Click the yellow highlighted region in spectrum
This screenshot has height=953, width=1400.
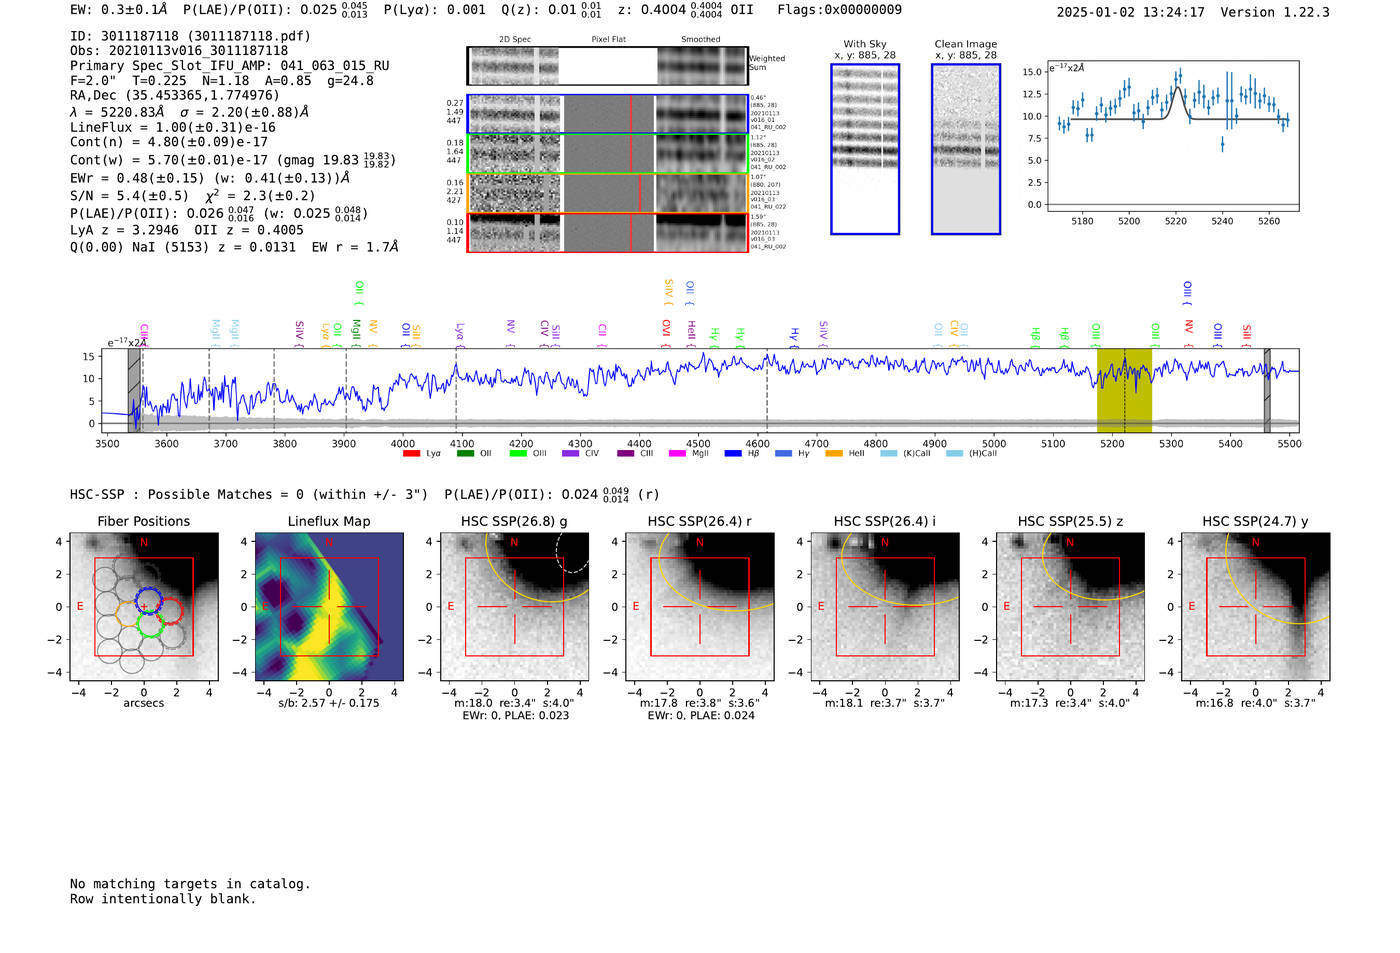click(x=1124, y=391)
